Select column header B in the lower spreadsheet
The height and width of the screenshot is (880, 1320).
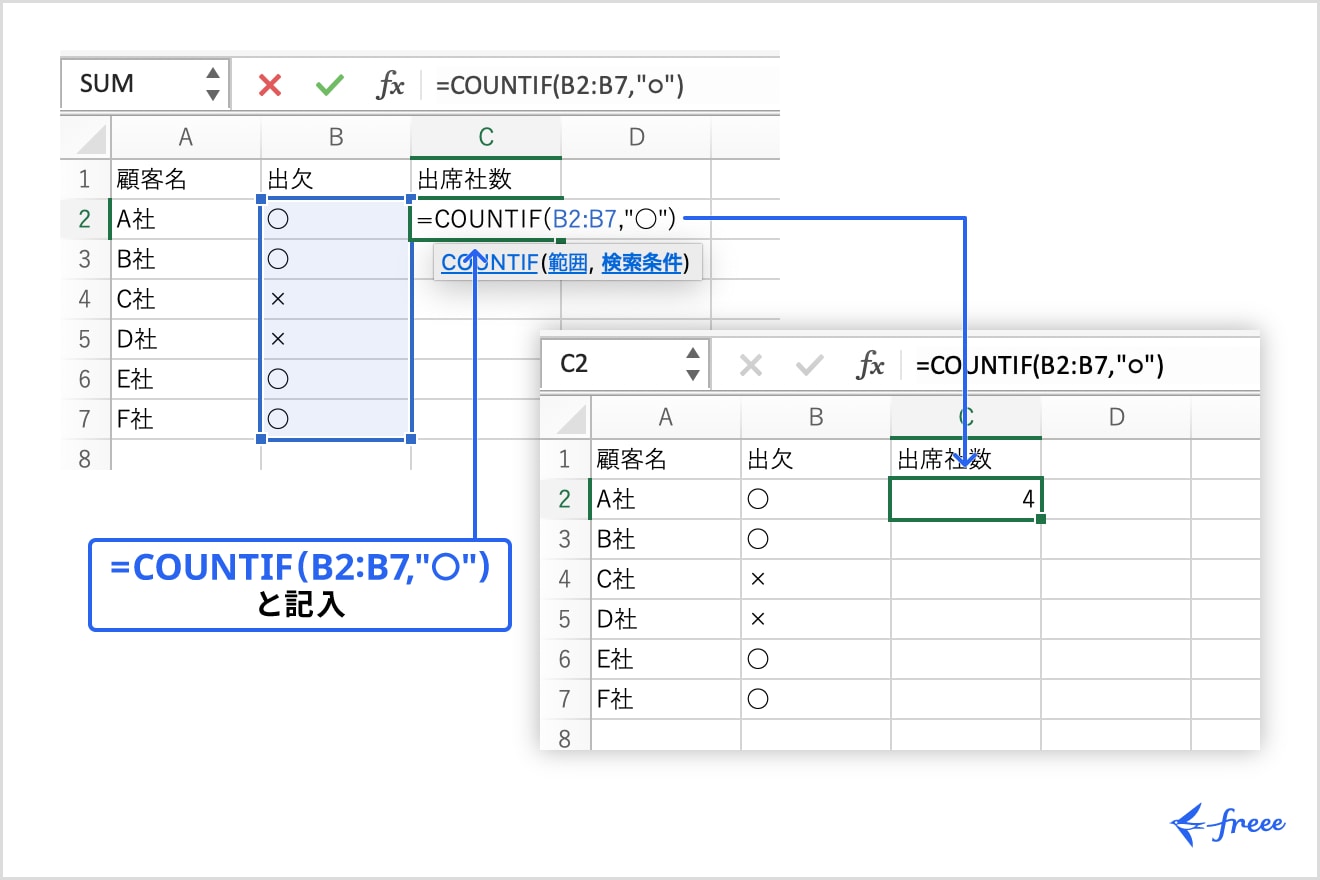tap(816, 417)
